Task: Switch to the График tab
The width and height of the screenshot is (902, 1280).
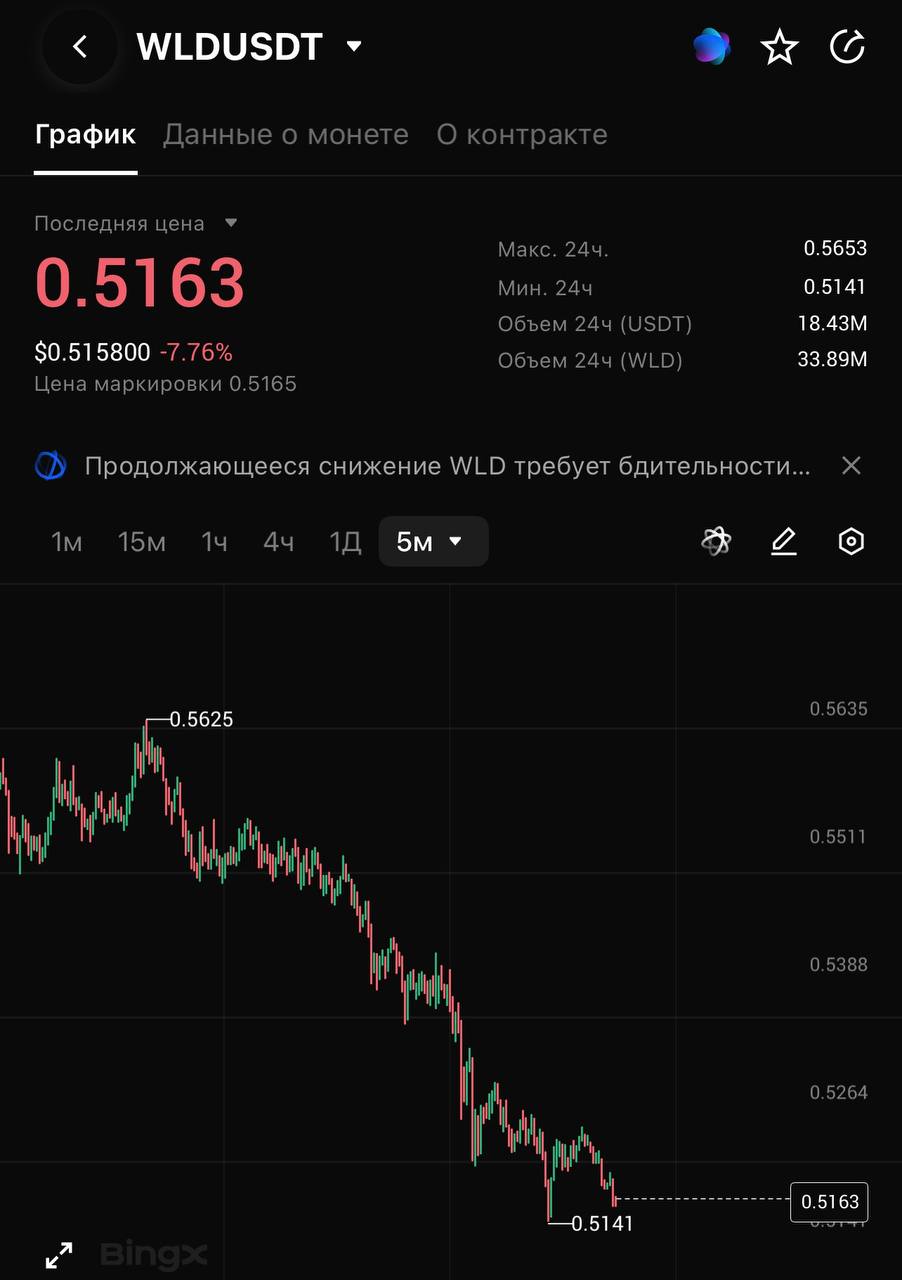Action: (x=85, y=134)
